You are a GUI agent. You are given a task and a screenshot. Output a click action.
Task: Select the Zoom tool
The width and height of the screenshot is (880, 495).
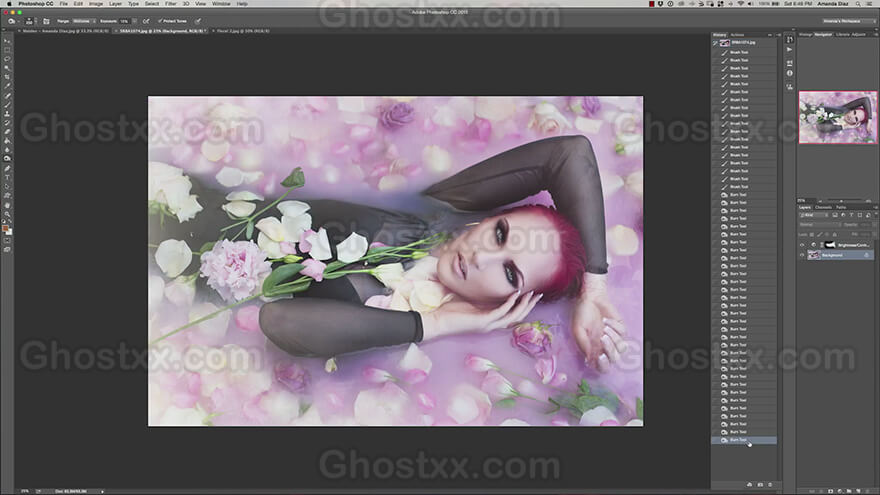7,214
